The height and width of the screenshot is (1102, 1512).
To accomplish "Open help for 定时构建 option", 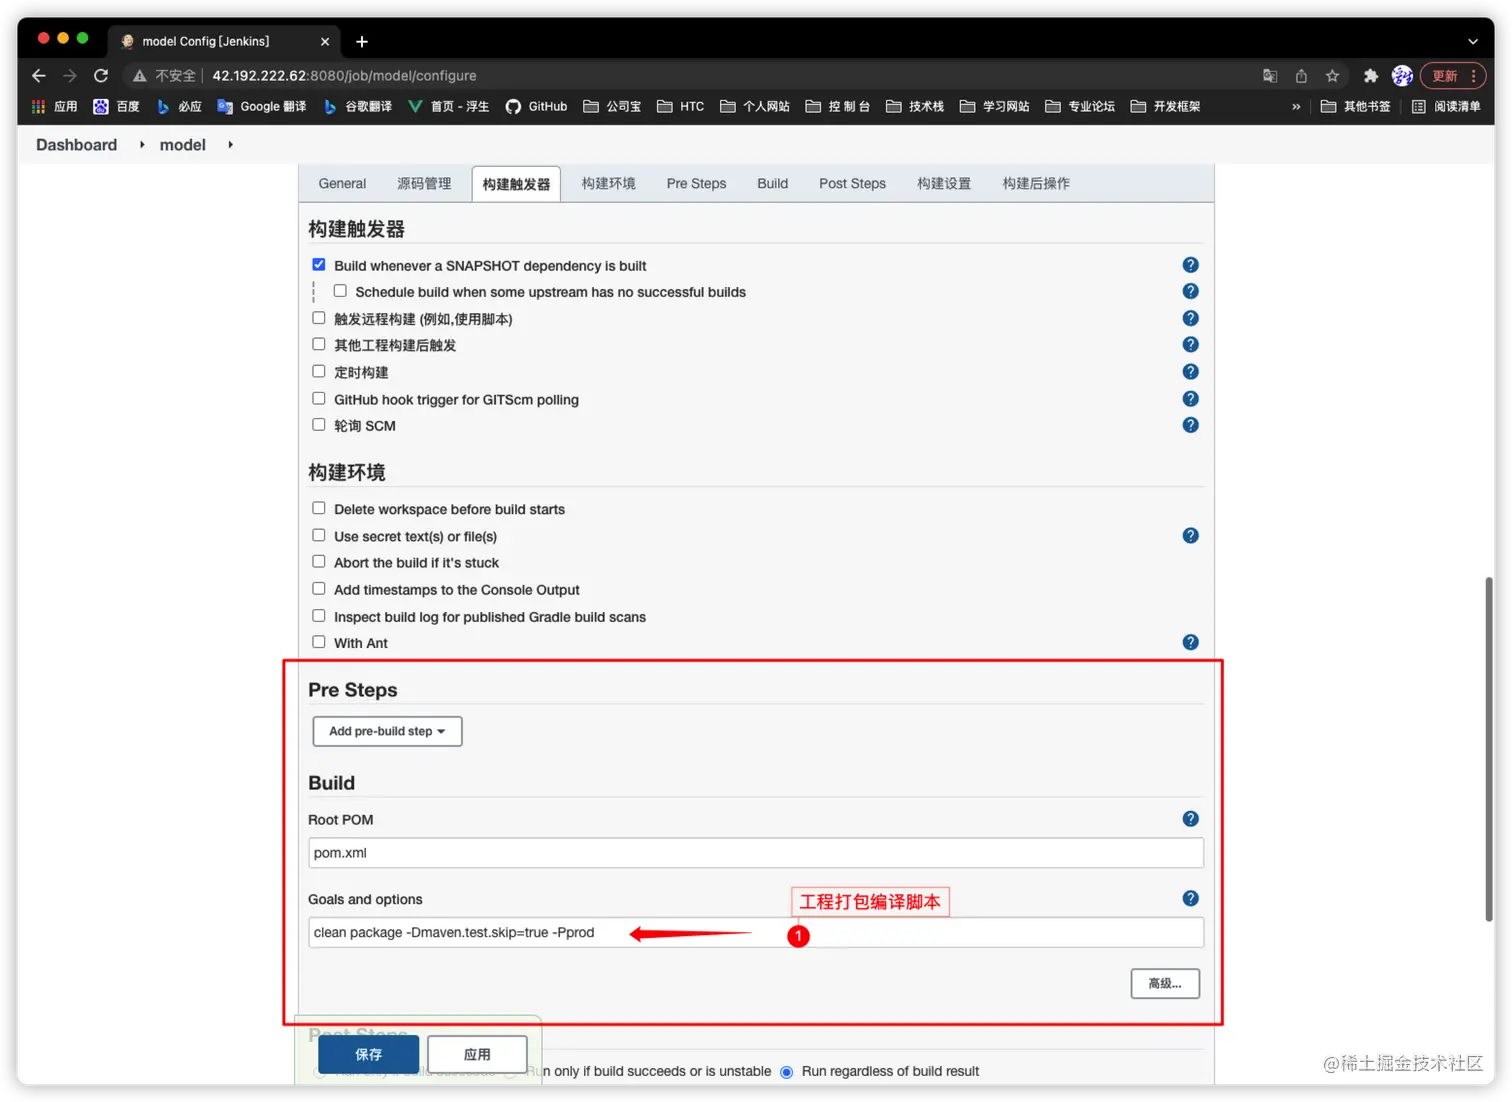I will click(x=1190, y=371).
